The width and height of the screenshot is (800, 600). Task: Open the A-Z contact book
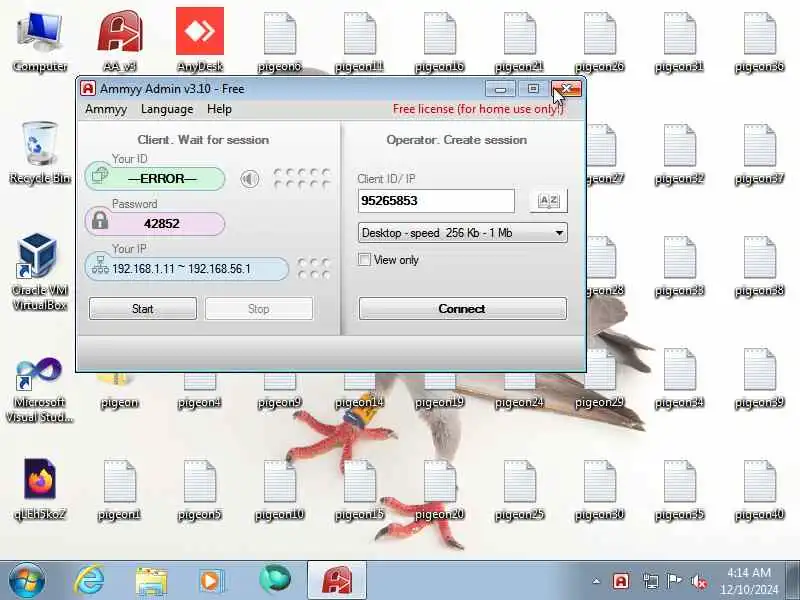point(548,201)
